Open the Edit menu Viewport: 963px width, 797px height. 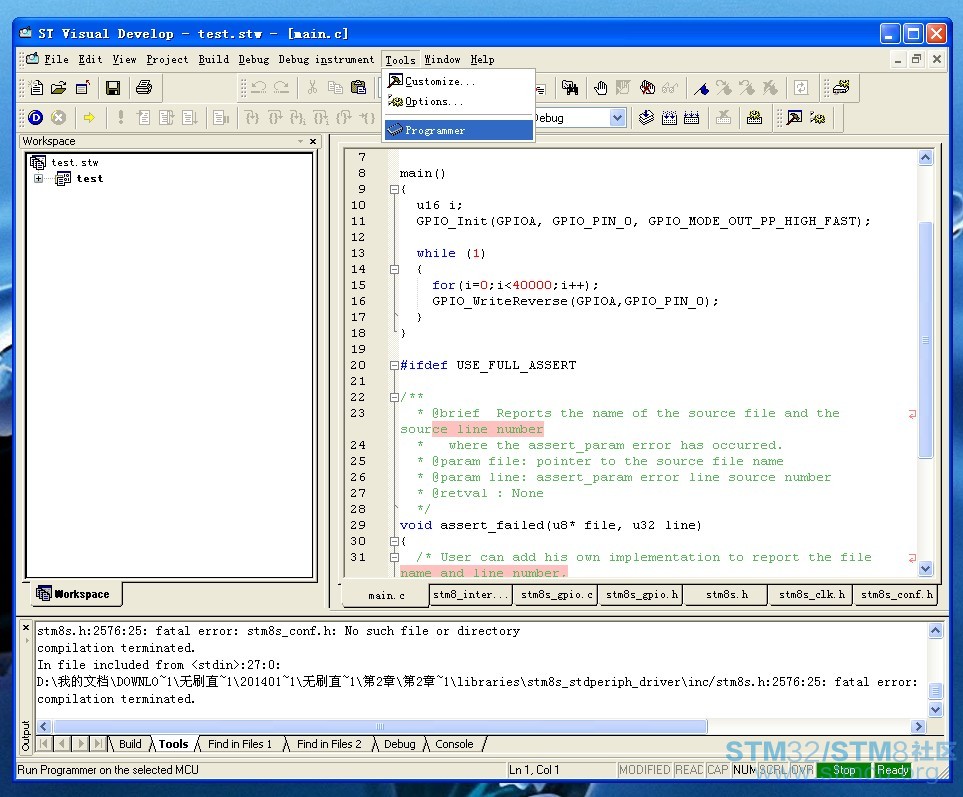[x=90, y=60]
